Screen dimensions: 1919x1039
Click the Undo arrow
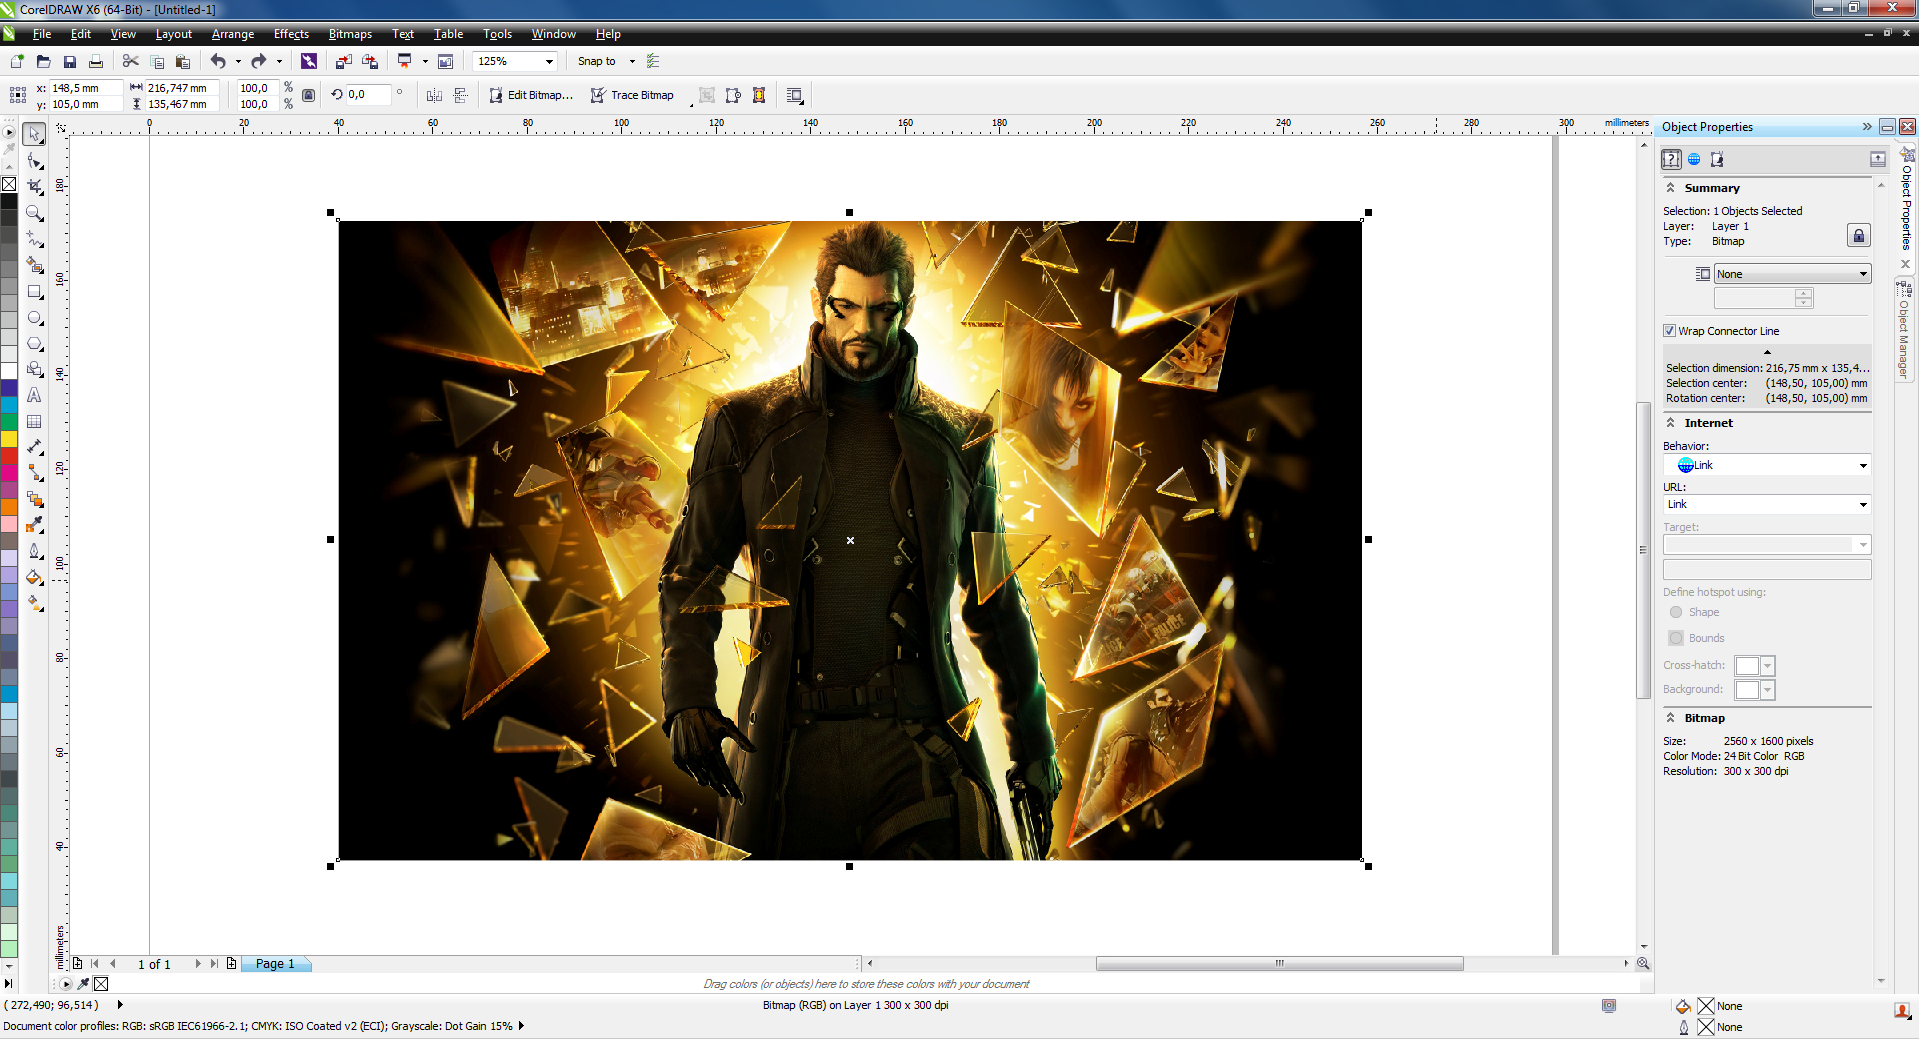tap(218, 61)
